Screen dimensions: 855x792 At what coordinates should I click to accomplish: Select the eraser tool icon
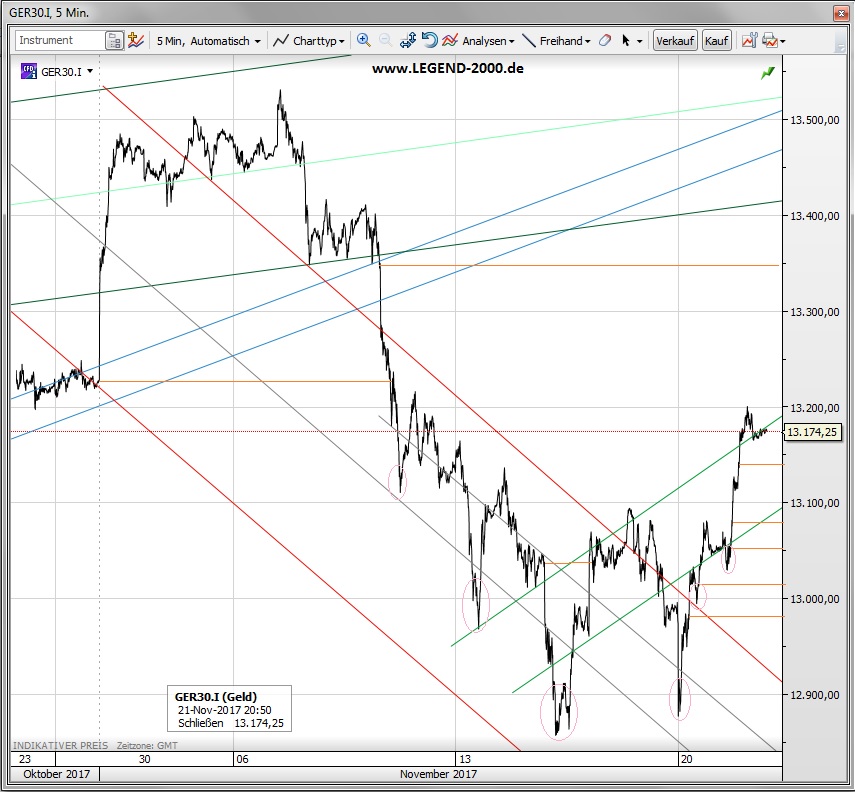pos(605,40)
